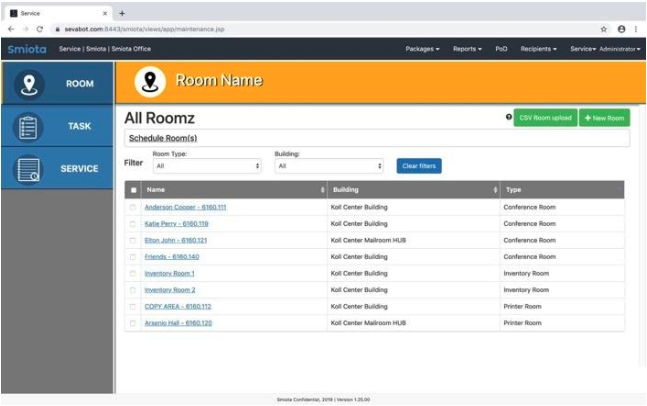
Task: Open the Anderson Cooper - 6160.111 room link
Action: [185, 207]
